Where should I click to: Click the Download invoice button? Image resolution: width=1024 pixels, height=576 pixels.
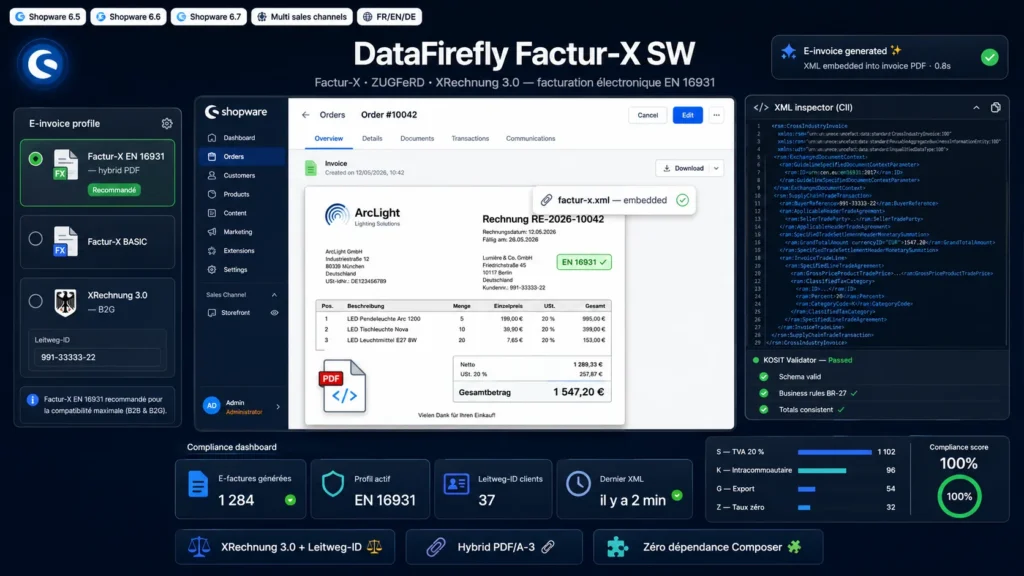tap(683, 168)
